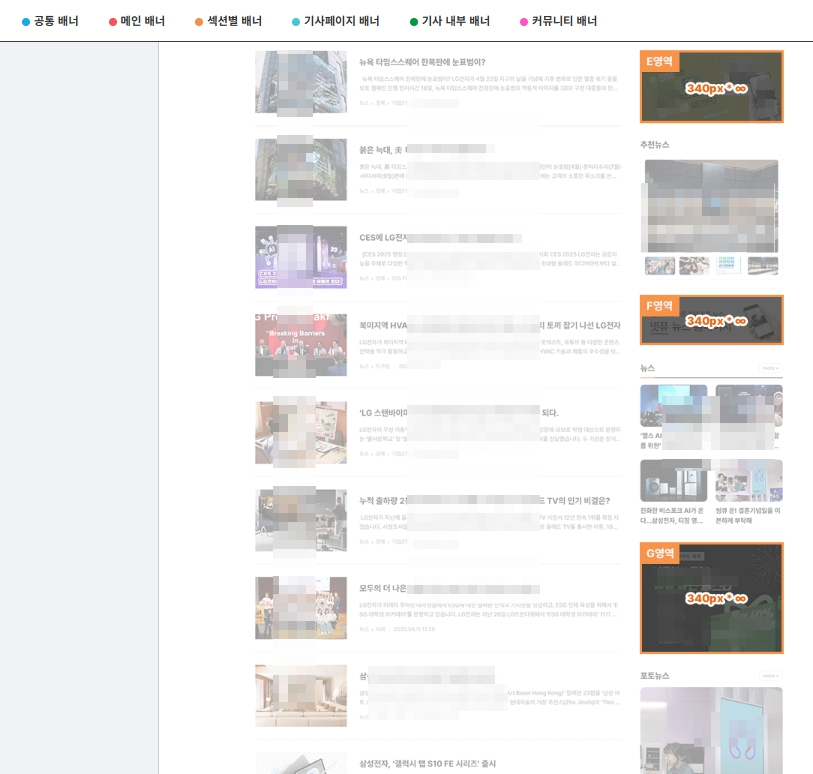The width and height of the screenshot is (813, 774).
Task: Click the 'Breaking Barriers' press conference thumbnail
Action: (301, 345)
